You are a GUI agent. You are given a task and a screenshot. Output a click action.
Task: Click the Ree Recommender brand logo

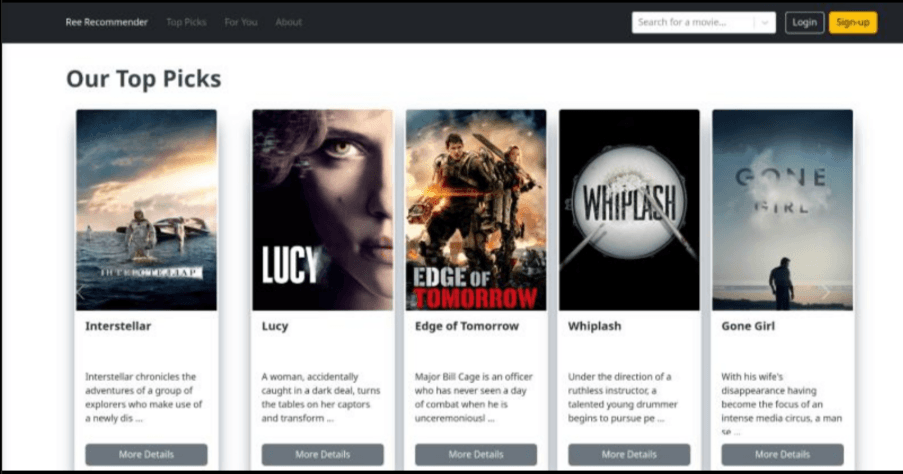pyautogui.click(x=107, y=22)
